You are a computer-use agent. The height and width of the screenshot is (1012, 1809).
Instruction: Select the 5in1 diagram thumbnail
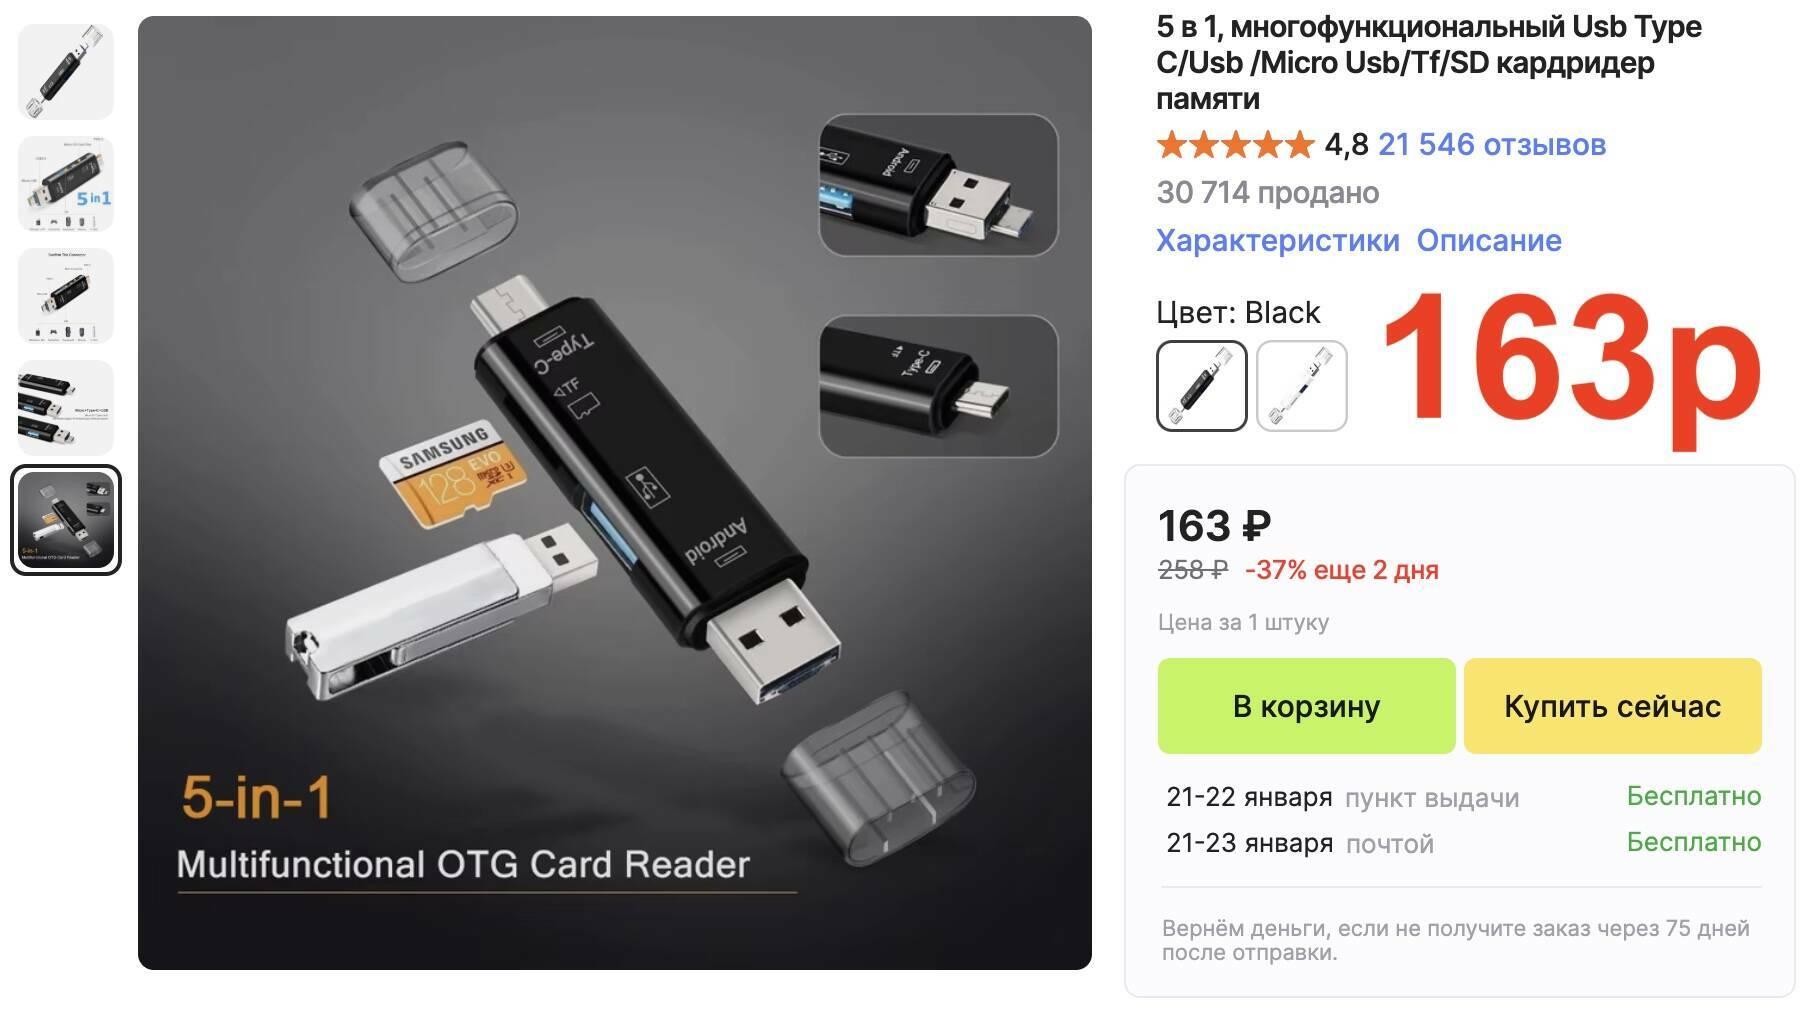coord(66,184)
